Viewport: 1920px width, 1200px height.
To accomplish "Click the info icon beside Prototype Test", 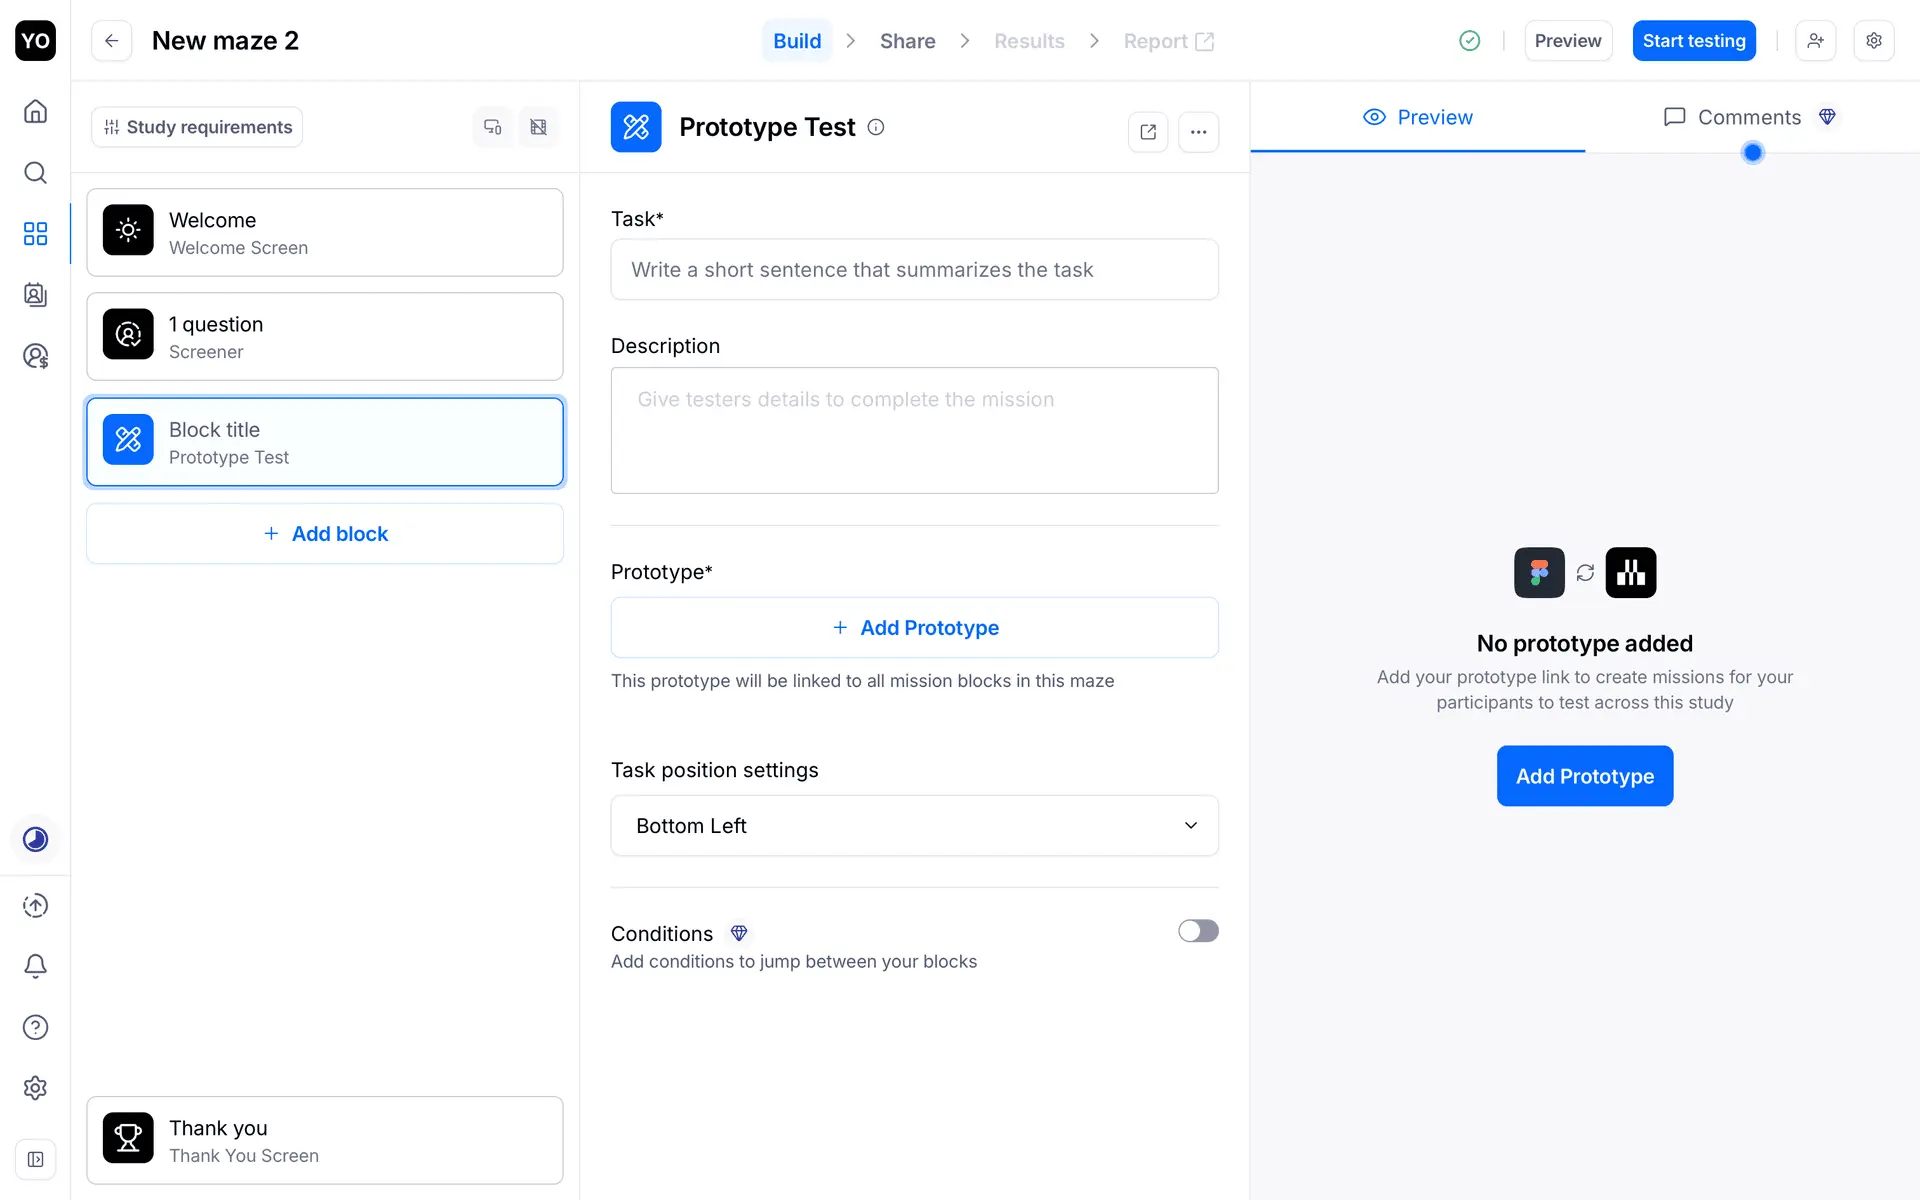I will point(876,127).
